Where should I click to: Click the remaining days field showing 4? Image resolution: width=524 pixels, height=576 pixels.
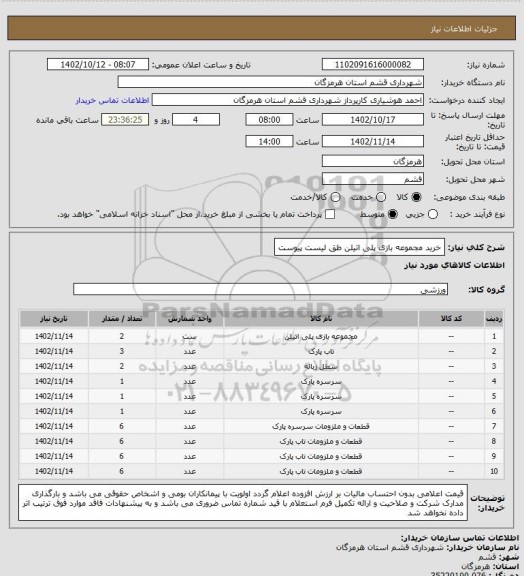tap(196, 120)
